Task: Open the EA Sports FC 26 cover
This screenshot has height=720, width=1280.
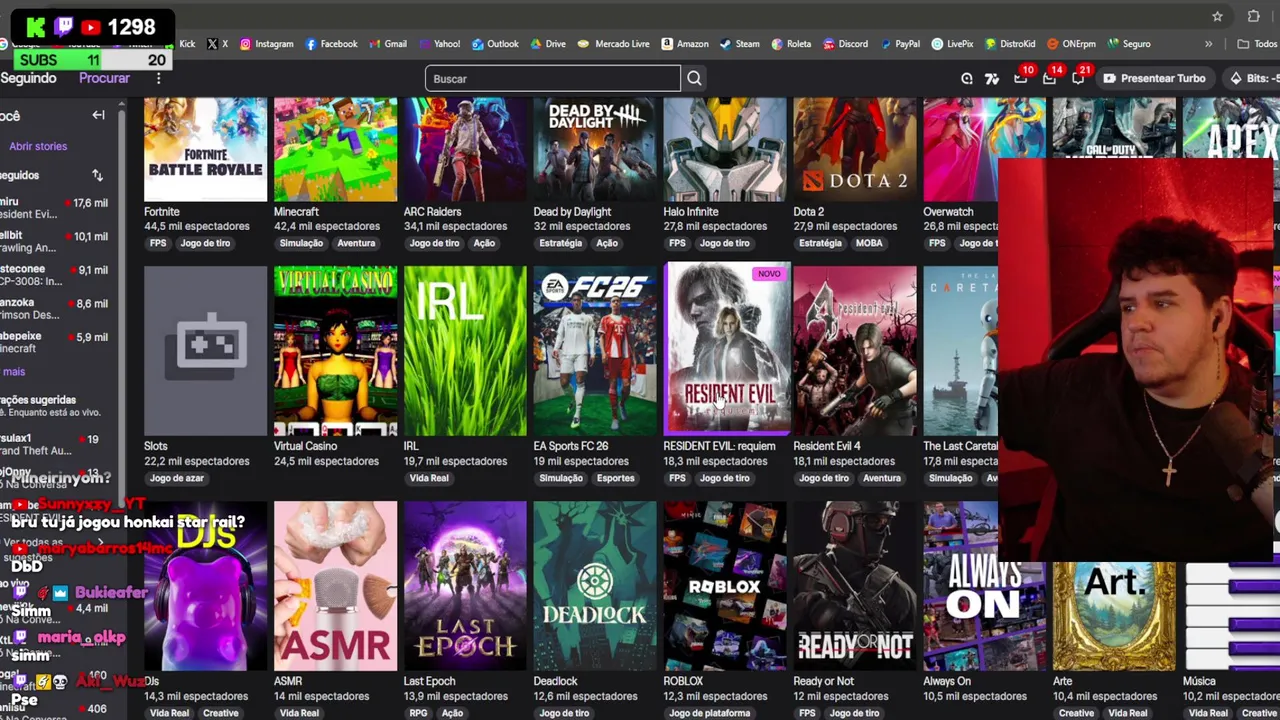Action: tap(595, 351)
